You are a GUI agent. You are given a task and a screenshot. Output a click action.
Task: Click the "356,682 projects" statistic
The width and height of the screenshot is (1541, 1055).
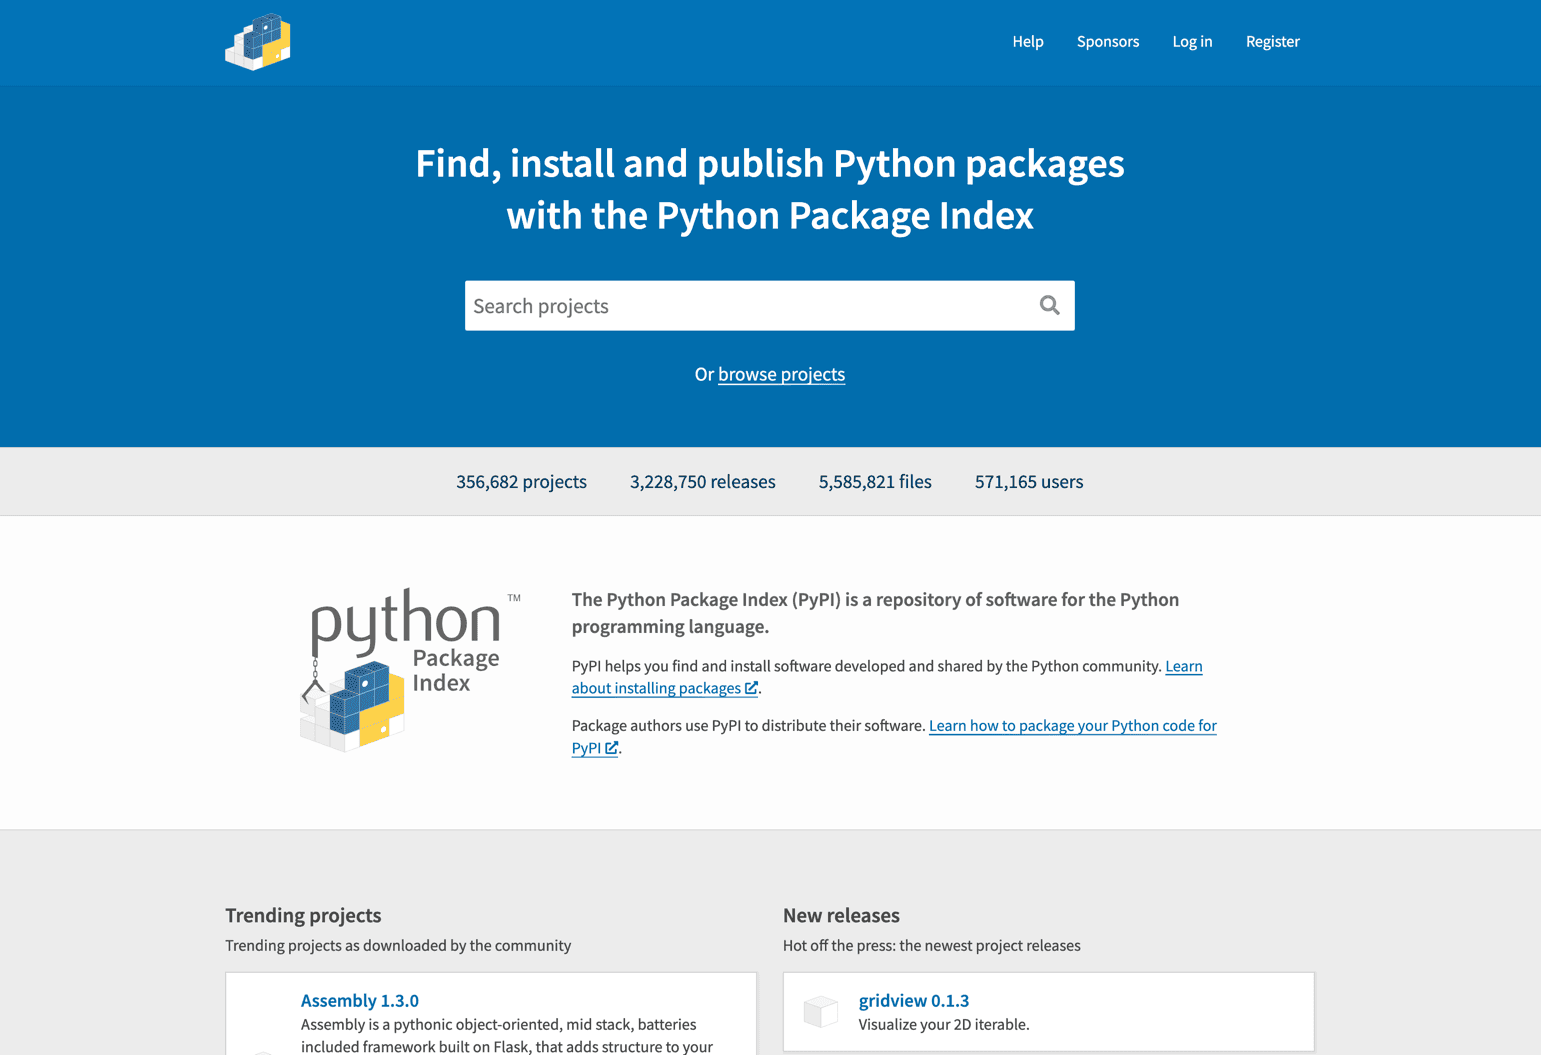[x=521, y=482]
